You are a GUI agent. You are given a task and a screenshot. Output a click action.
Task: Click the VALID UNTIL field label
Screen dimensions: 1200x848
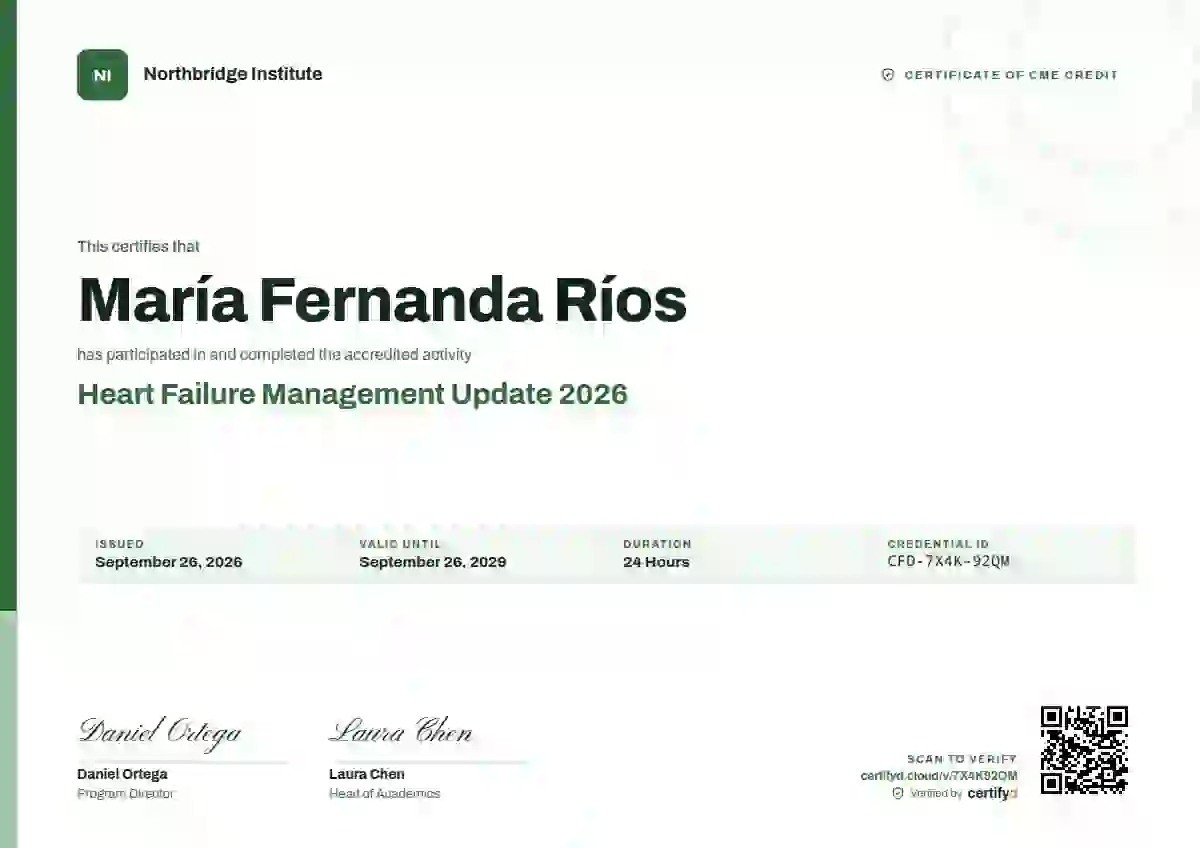[x=400, y=544]
